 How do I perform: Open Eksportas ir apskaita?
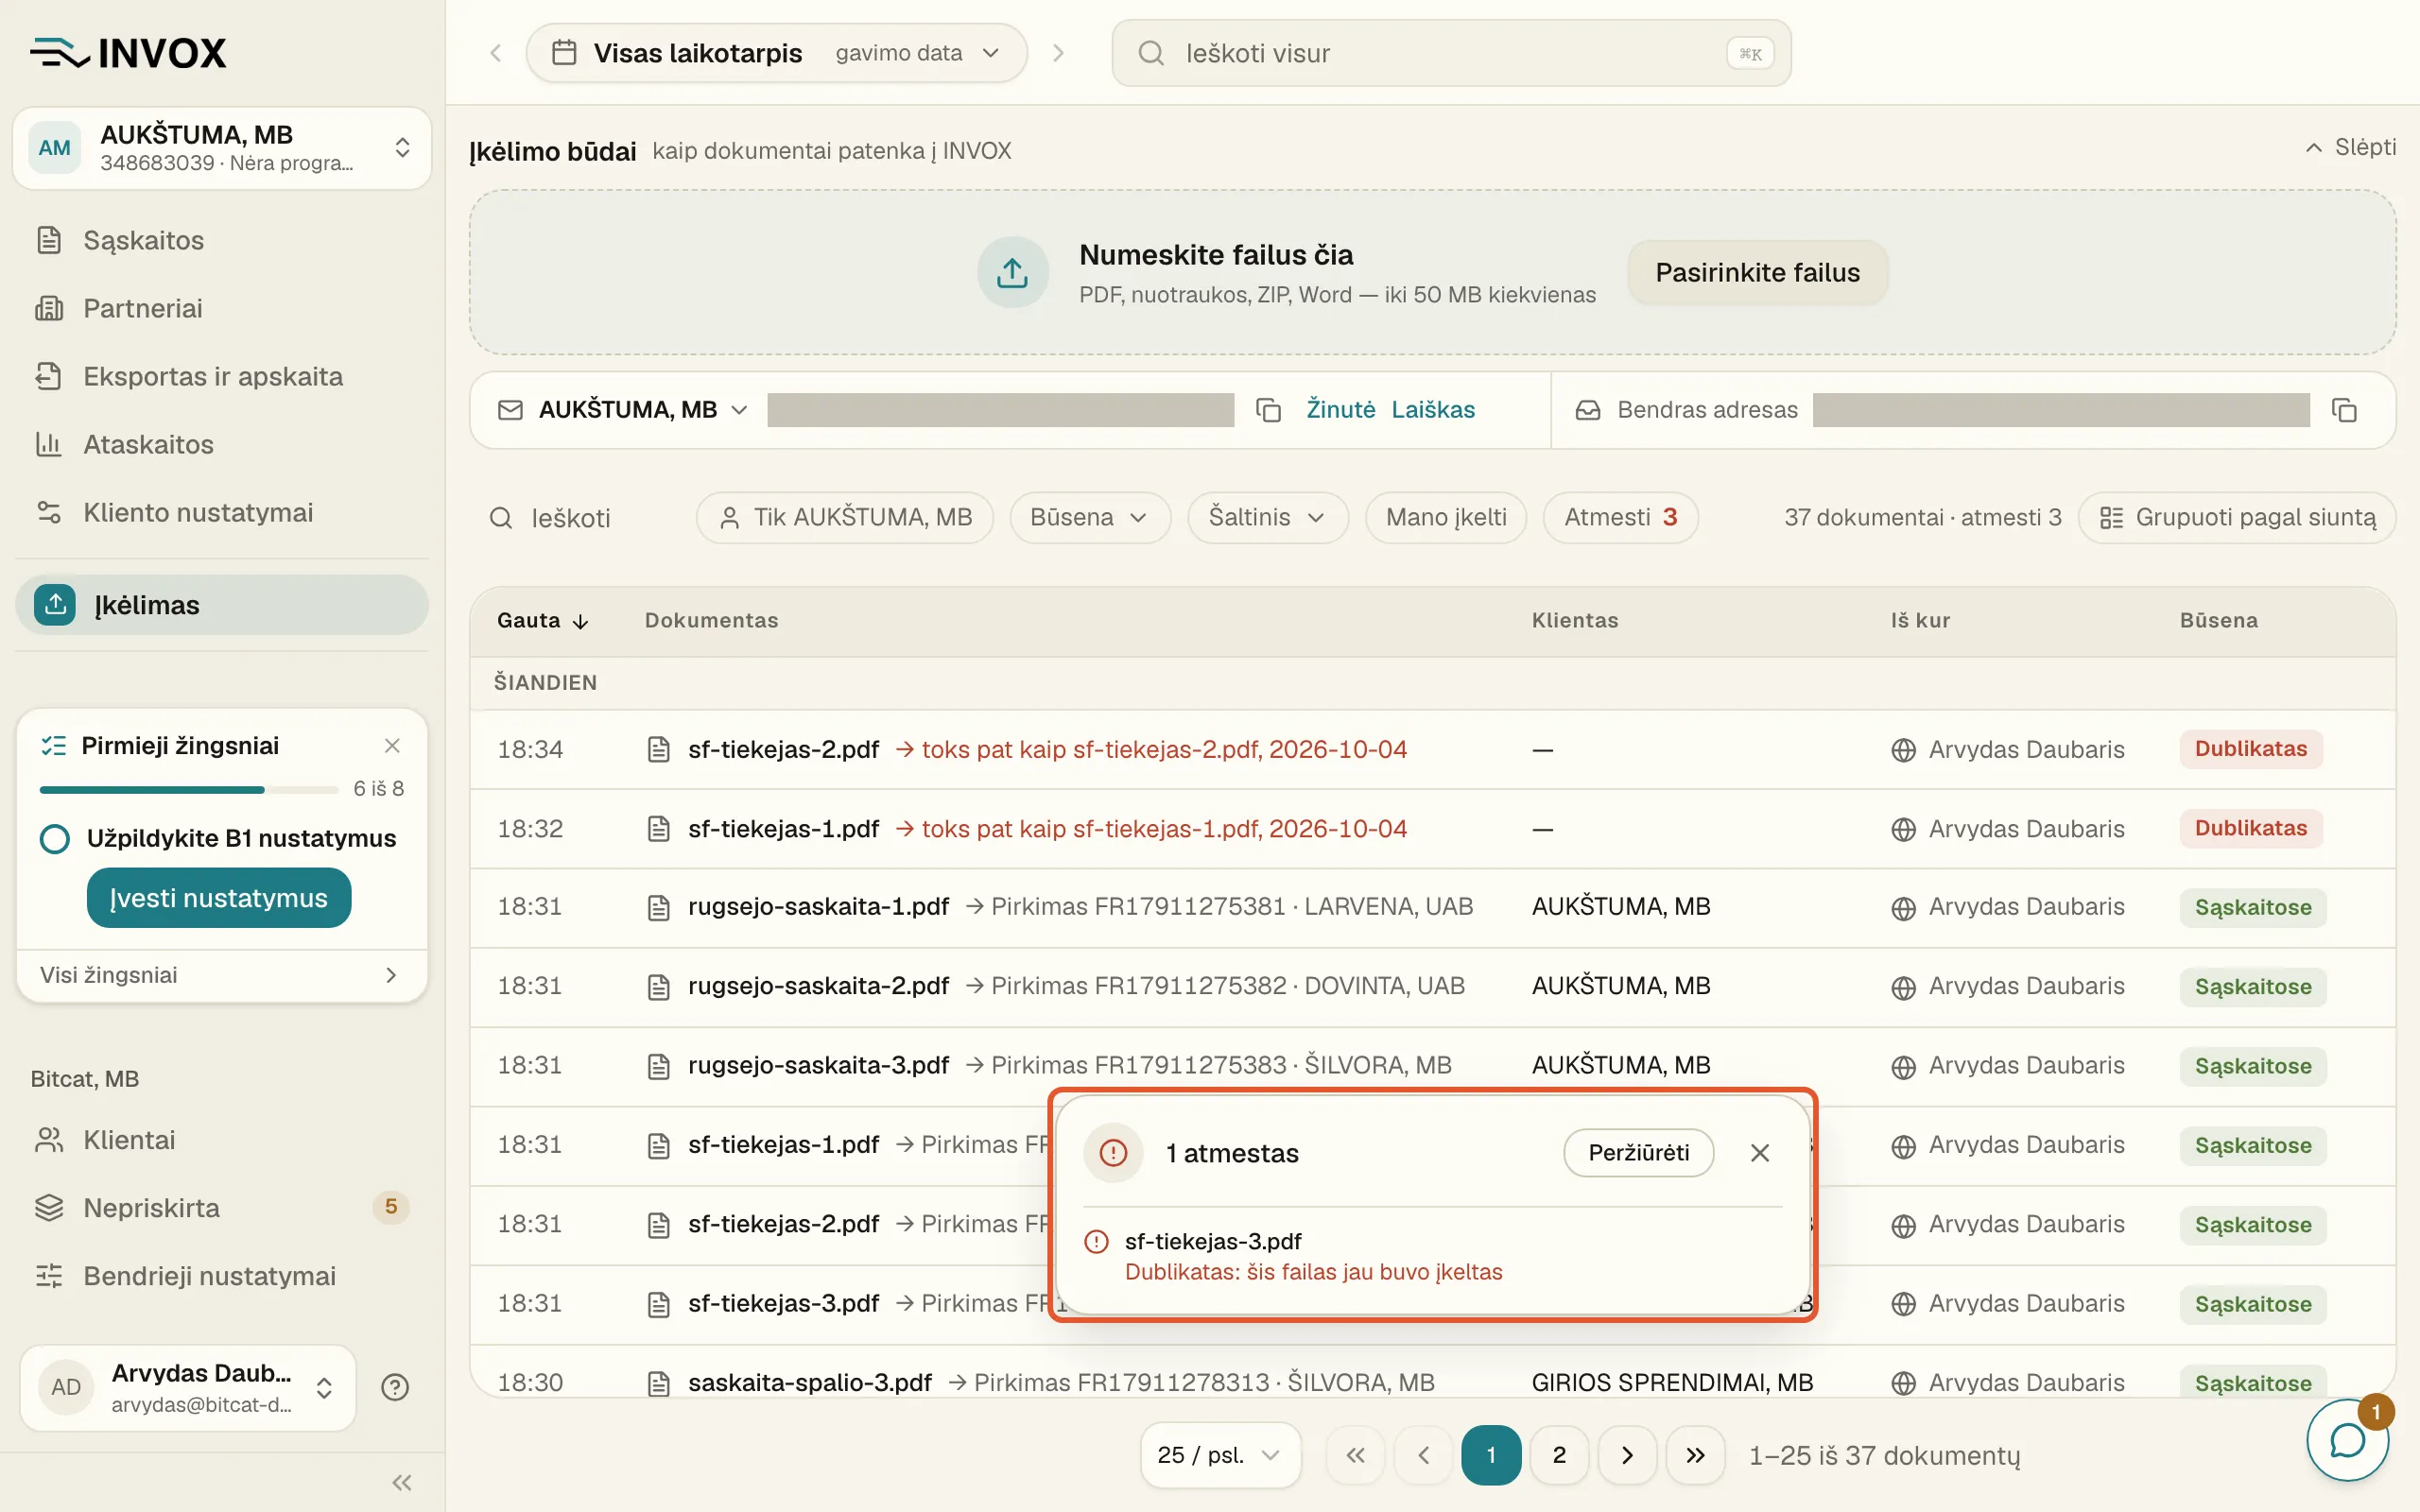222,376
